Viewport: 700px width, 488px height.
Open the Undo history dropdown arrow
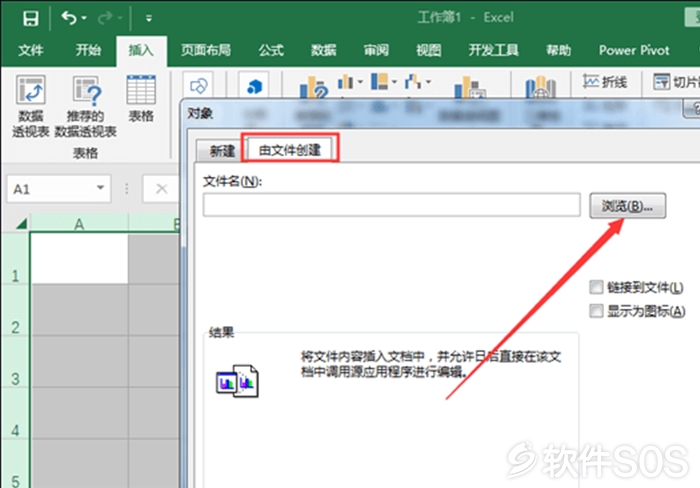(x=84, y=18)
